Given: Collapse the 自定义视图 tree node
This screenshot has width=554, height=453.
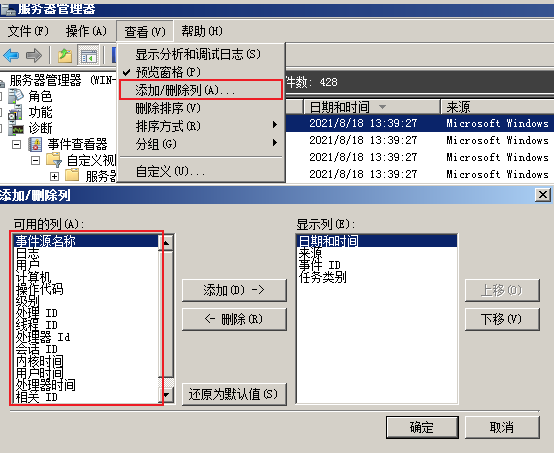Looking at the screenshot, I should point(35,161).
